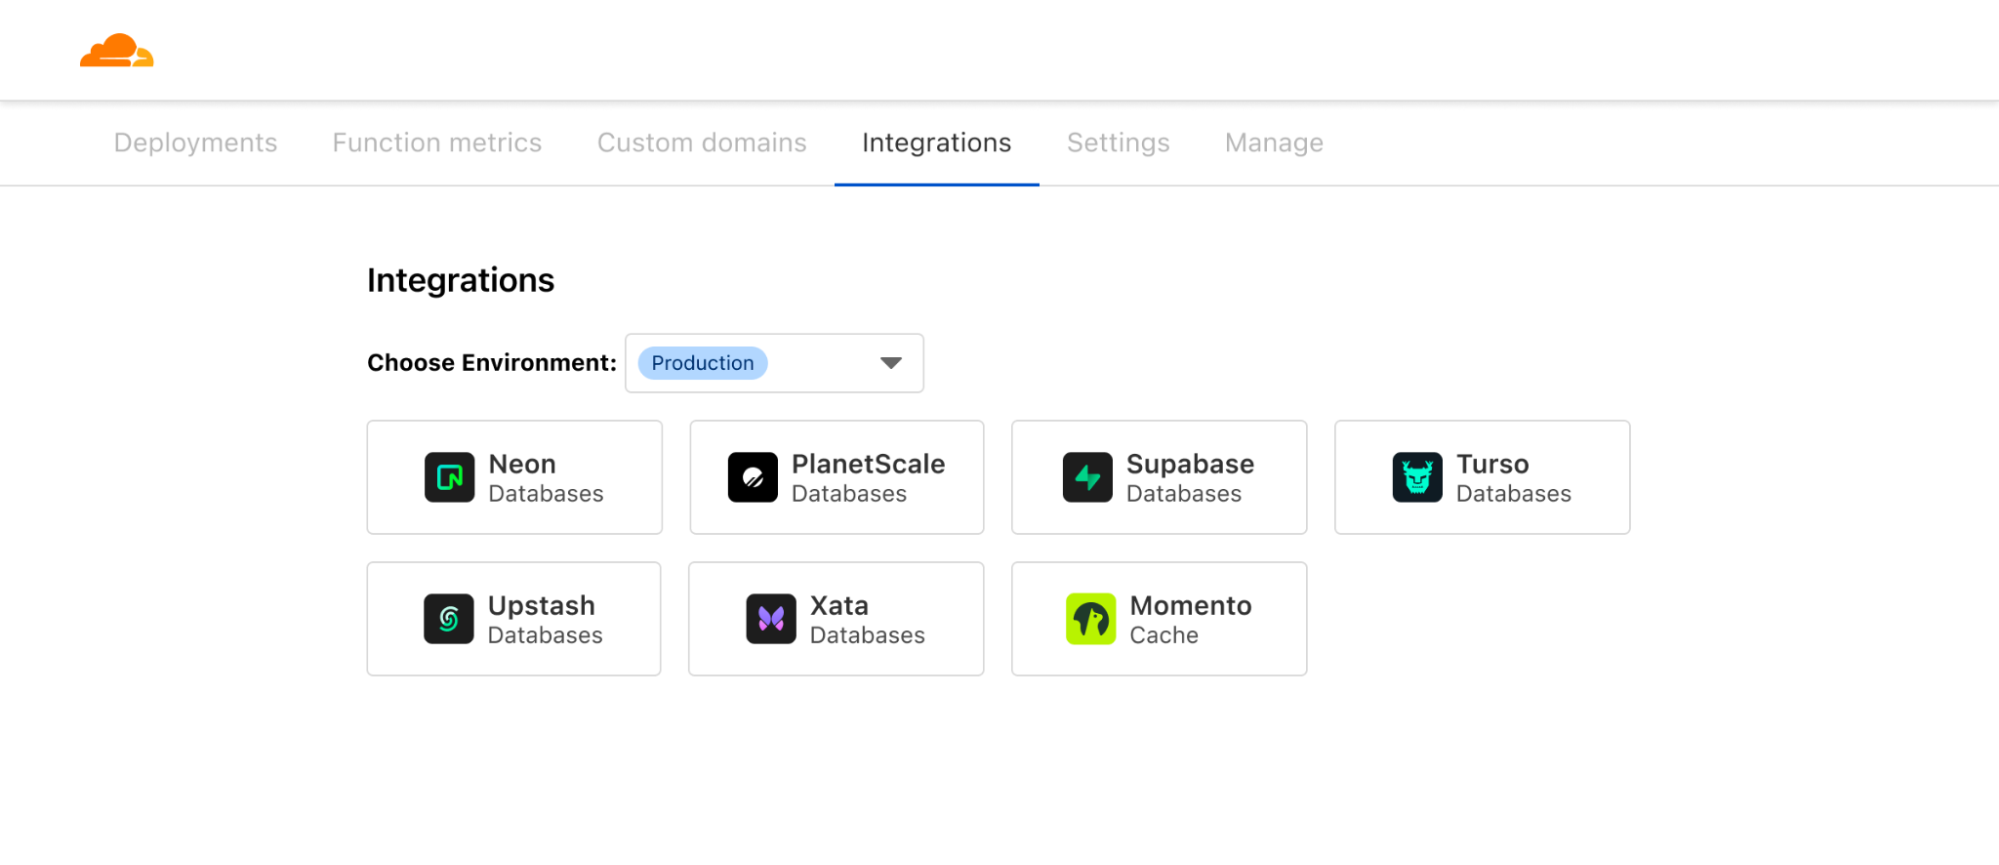Click the Momento green mascot icon

(1090, 619)
